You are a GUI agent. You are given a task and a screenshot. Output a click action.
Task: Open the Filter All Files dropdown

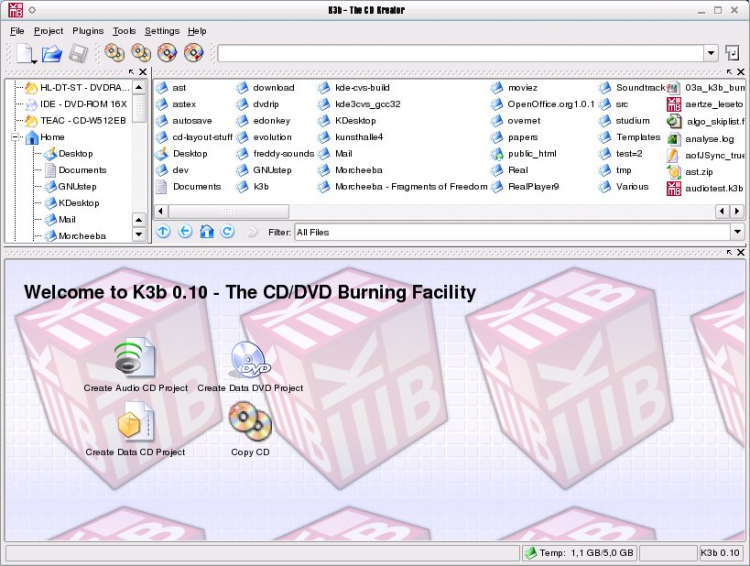pyautogui.click(x=737, y=232)
